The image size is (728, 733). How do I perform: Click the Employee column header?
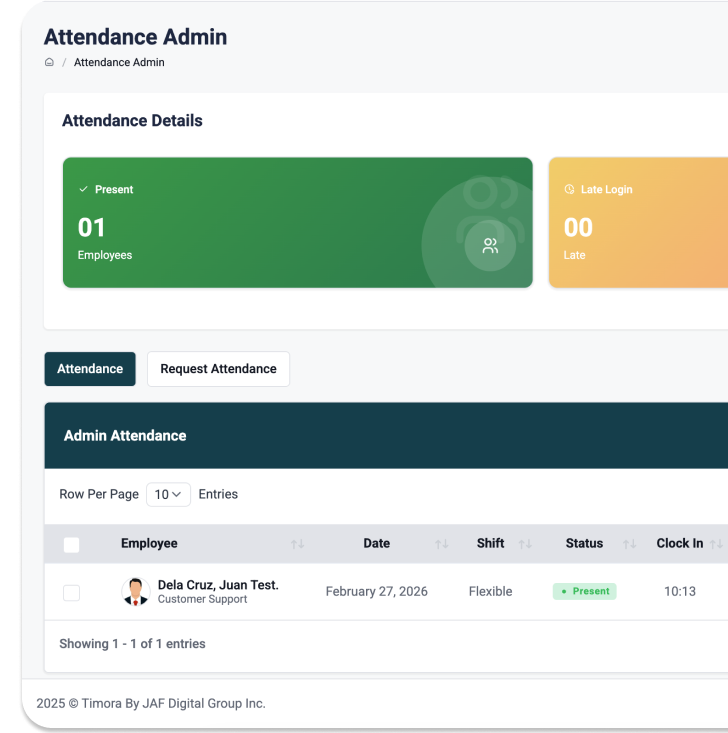click(x=149, y=543)
